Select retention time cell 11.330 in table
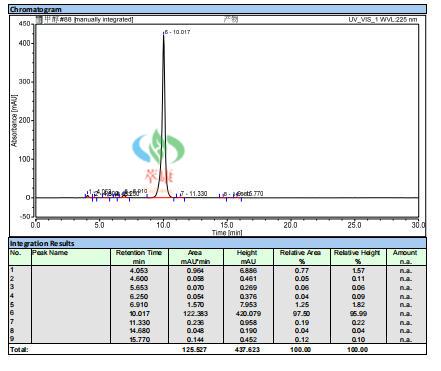441x371 pixels. point(139,322)
